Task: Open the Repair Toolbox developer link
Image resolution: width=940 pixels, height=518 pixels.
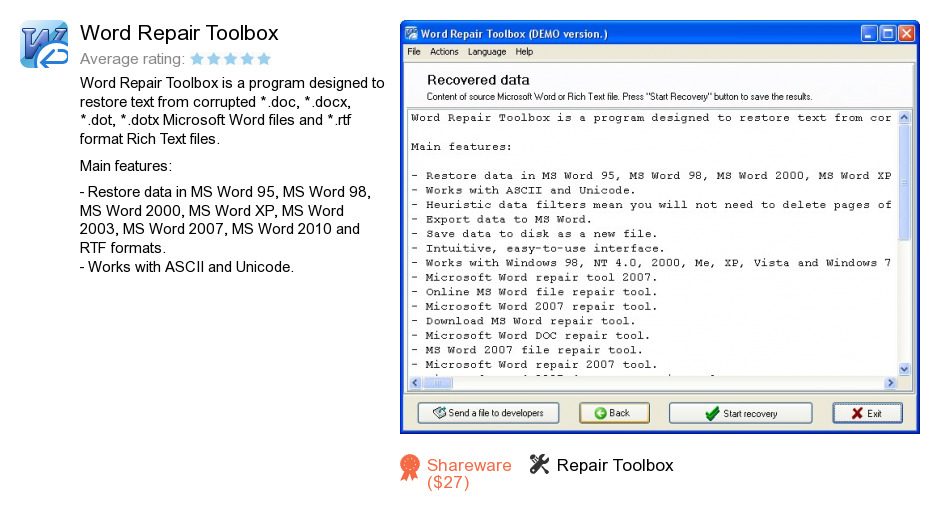Action: pyautogui.click(x=615, y=465)
